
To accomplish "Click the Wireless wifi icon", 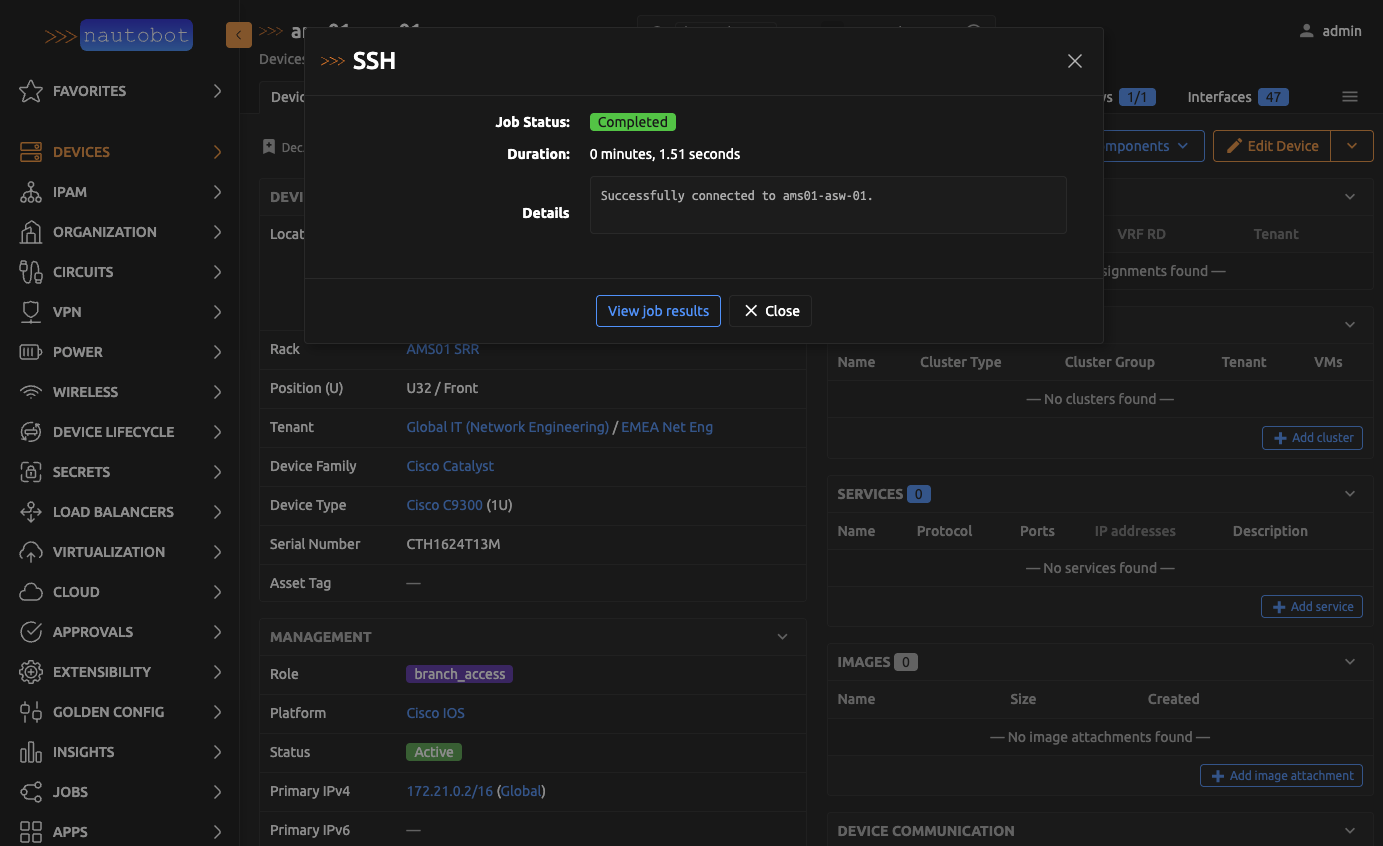I will [x=31, y=392].
